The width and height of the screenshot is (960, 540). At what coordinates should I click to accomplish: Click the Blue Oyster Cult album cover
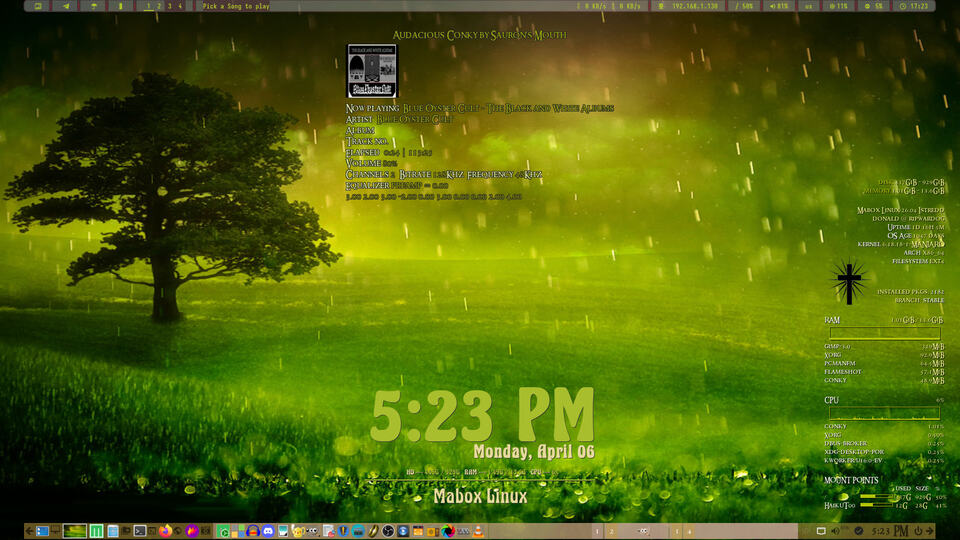(x=372, y=70)
